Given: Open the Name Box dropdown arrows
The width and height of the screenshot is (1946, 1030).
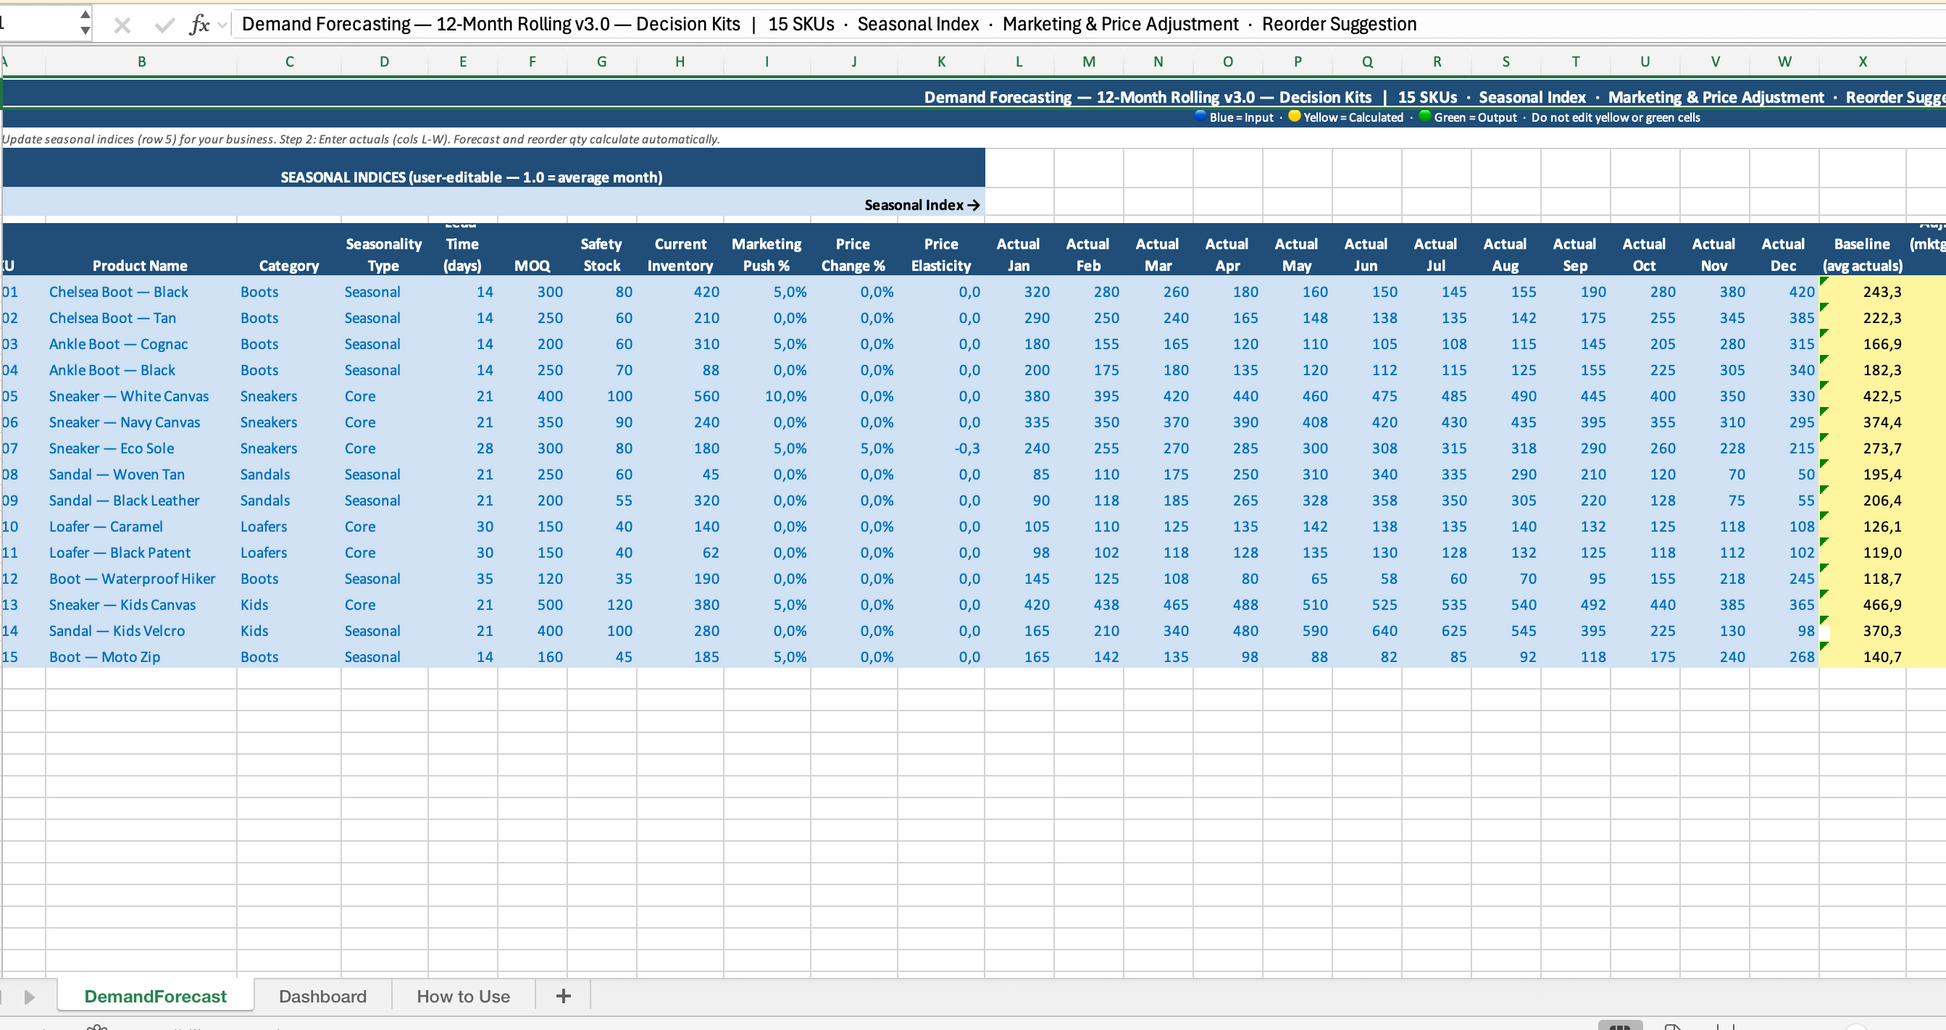Looking at the screenshot, I should [85, 23].
